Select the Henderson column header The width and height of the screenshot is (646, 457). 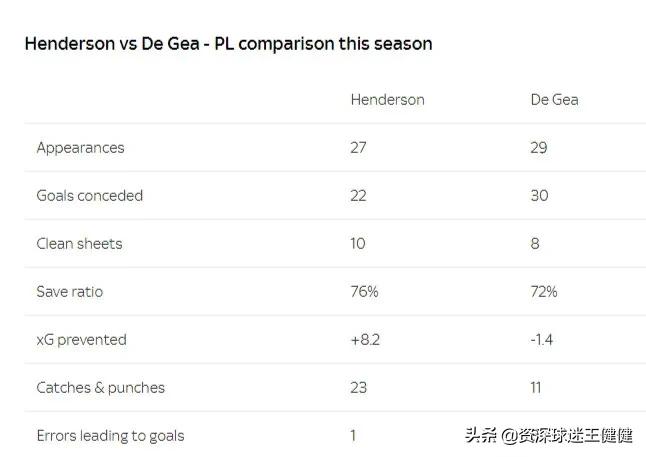tap(387, 100)
